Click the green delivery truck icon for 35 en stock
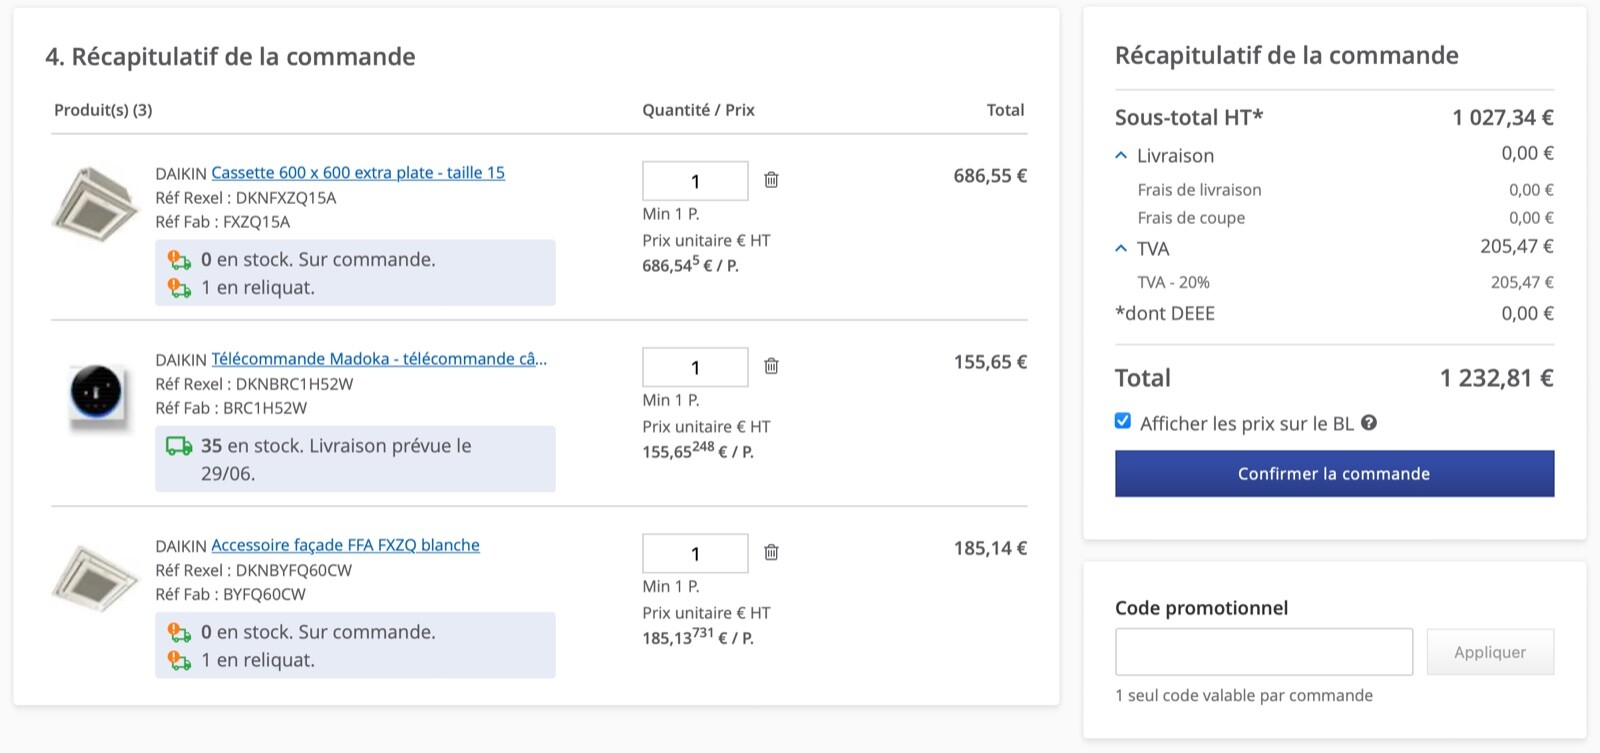Image resolution: width=1600 pixels, height=753 pixels. 179,446
